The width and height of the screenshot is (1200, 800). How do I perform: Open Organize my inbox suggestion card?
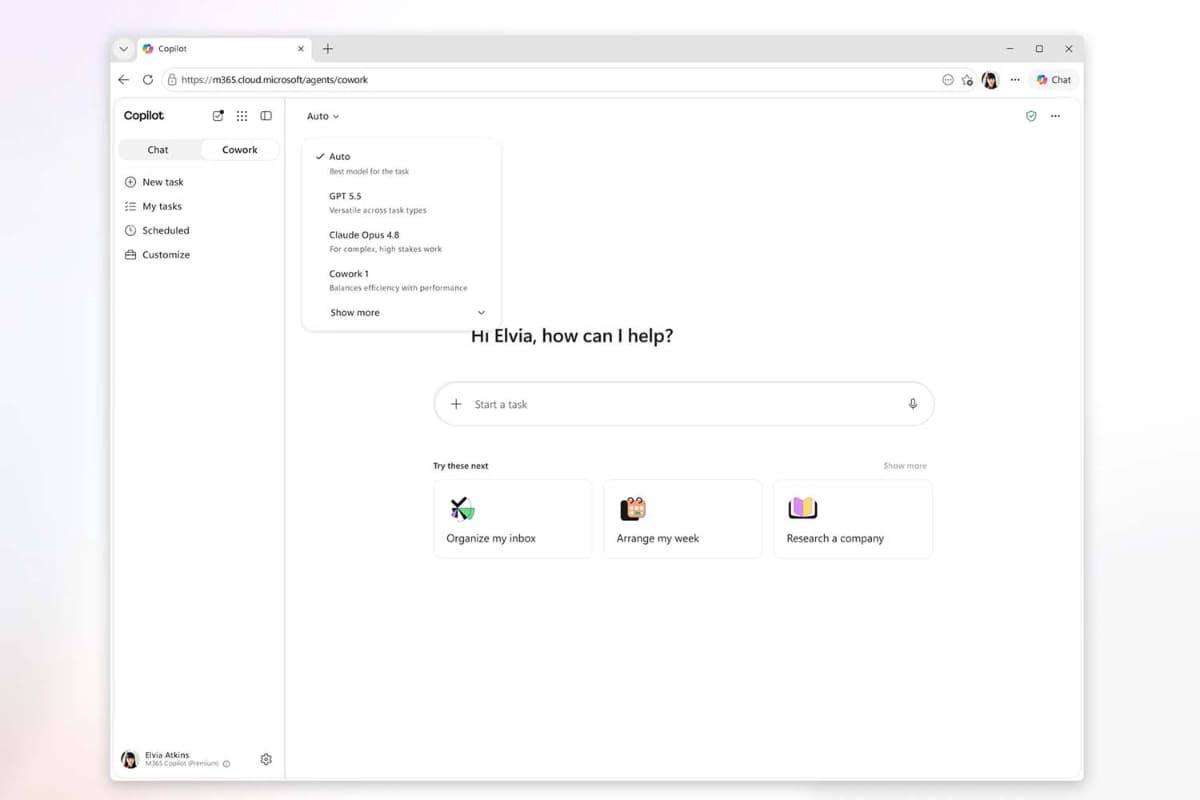tap(512, 519)
